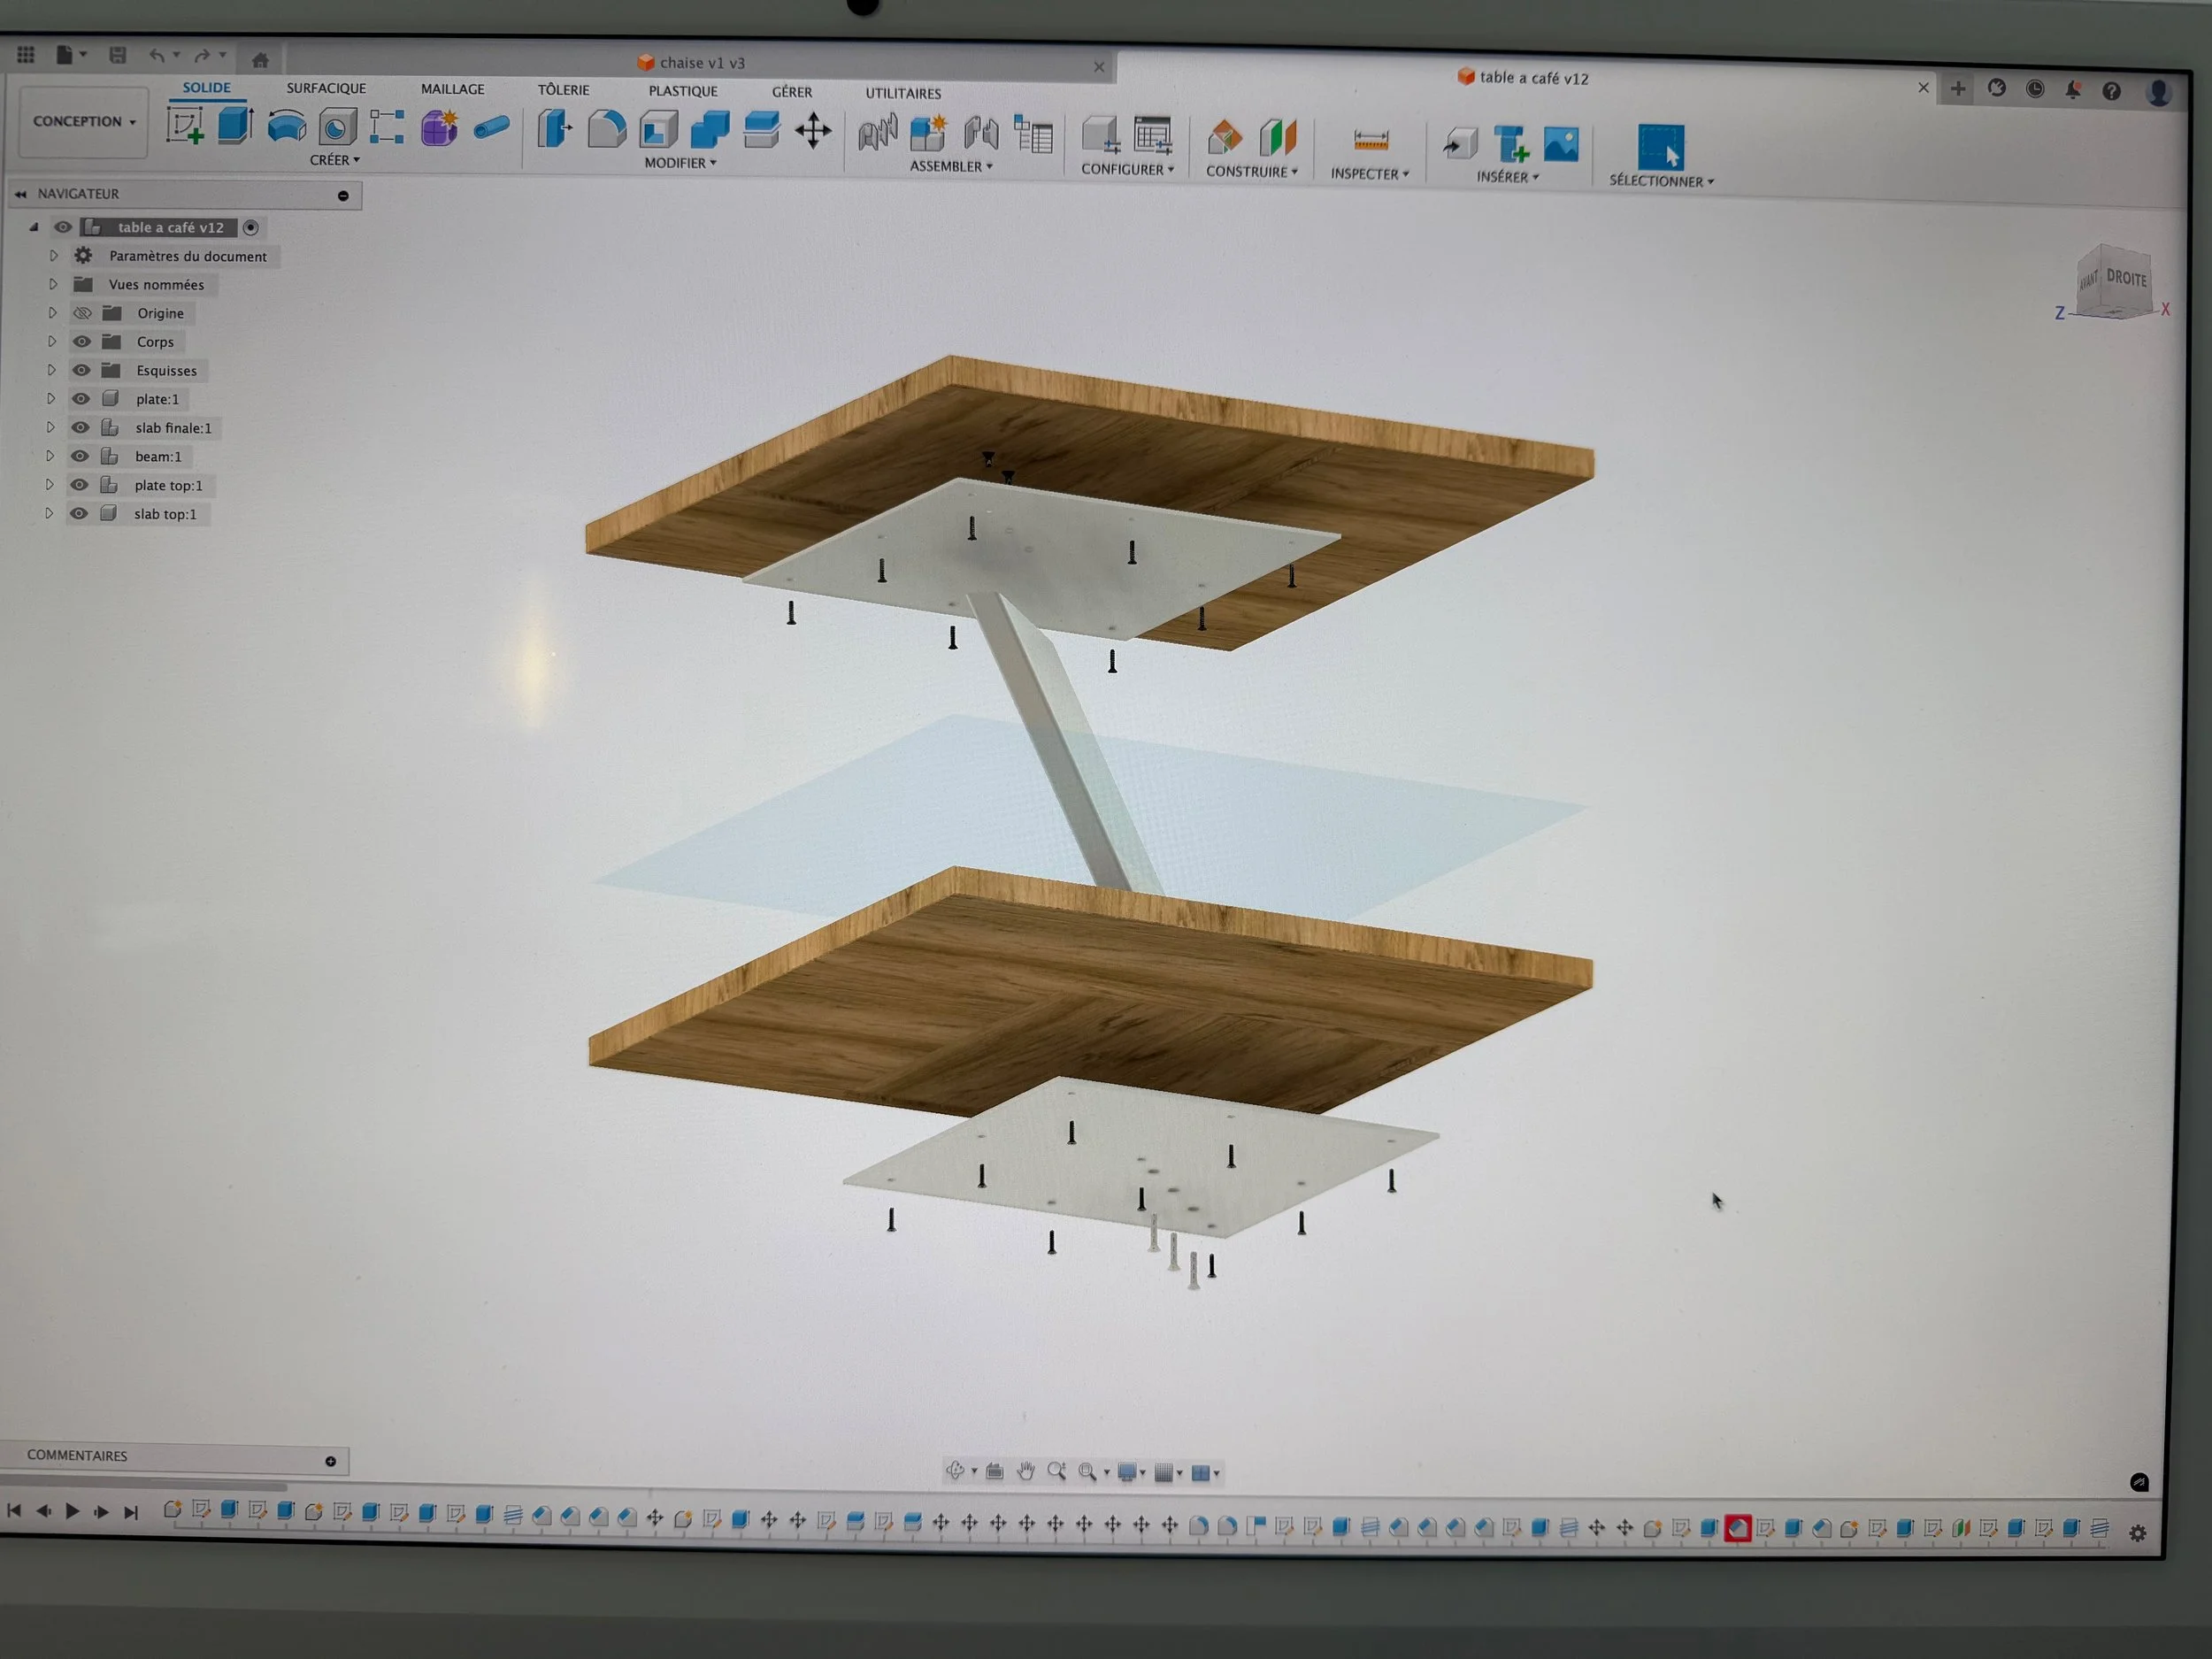Screen dimensions: 2212x1659
Task: Expand the Esquisses folder
Action: coord(51,370)
